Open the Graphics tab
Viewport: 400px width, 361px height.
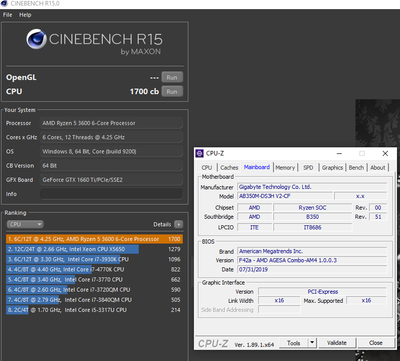tap(332, 168)
